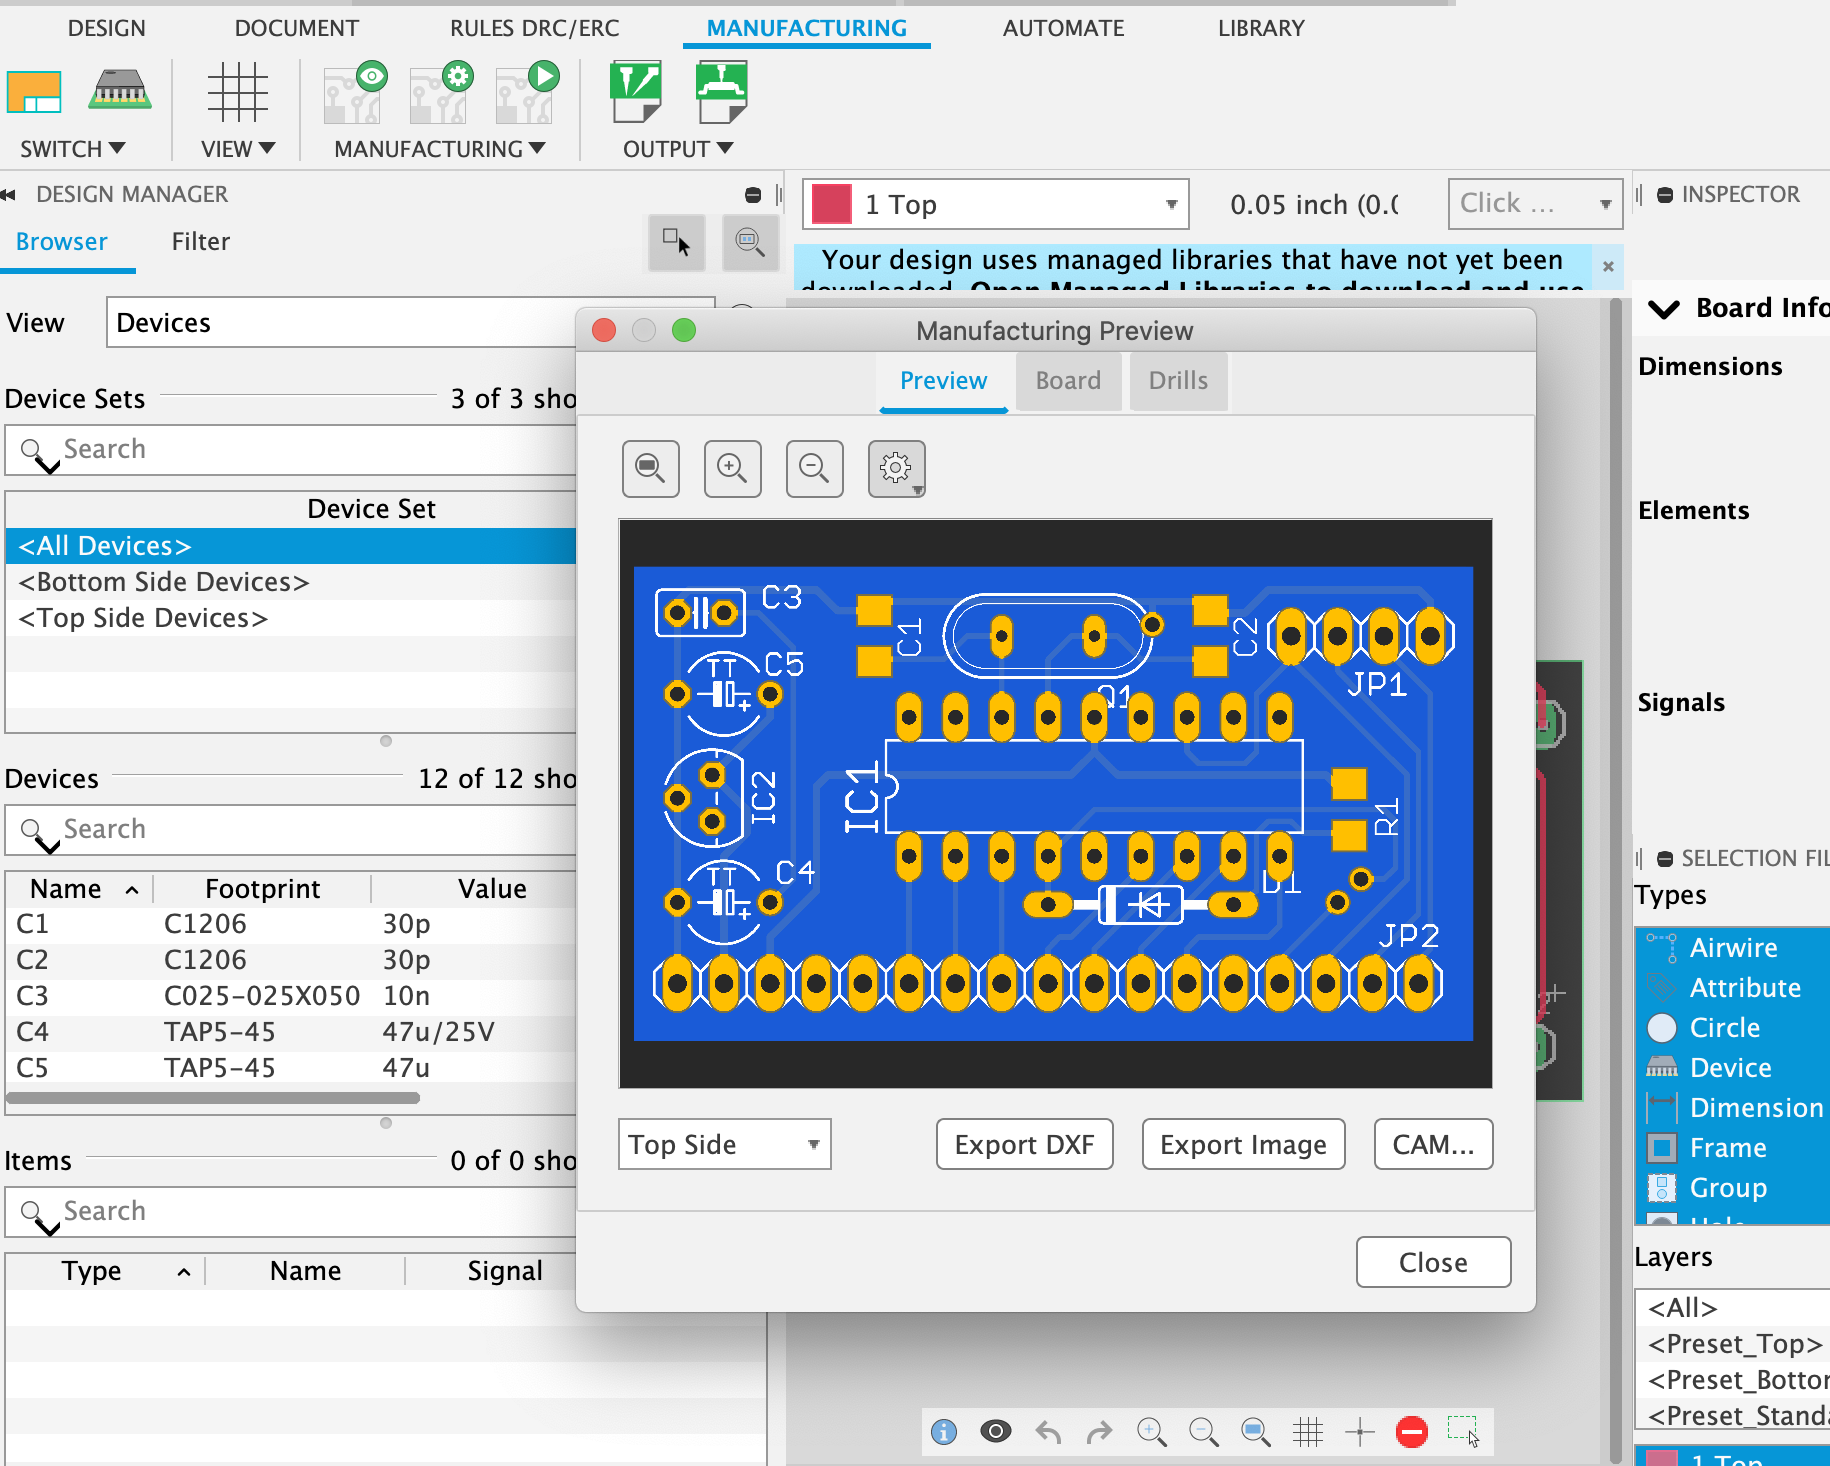This screenshot has width=1830, height=1466.
Task: Open the AUTOMATE menu
Action: pos(1062,28)
